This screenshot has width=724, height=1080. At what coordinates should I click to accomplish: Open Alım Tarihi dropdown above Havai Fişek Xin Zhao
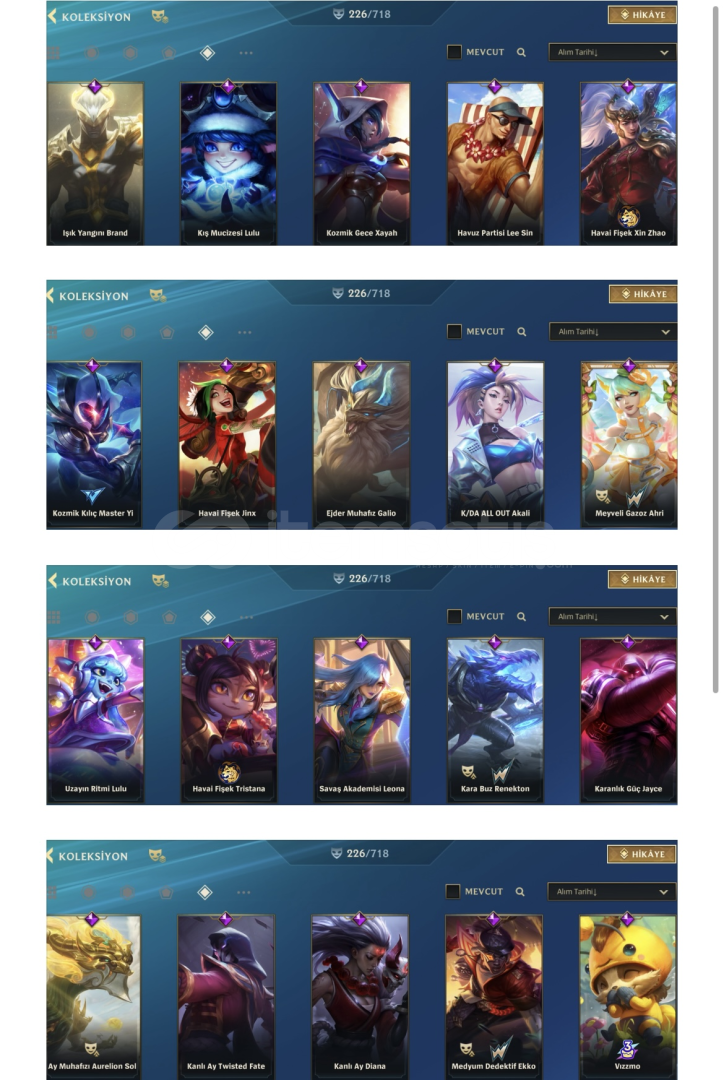[x=612, y=52]
